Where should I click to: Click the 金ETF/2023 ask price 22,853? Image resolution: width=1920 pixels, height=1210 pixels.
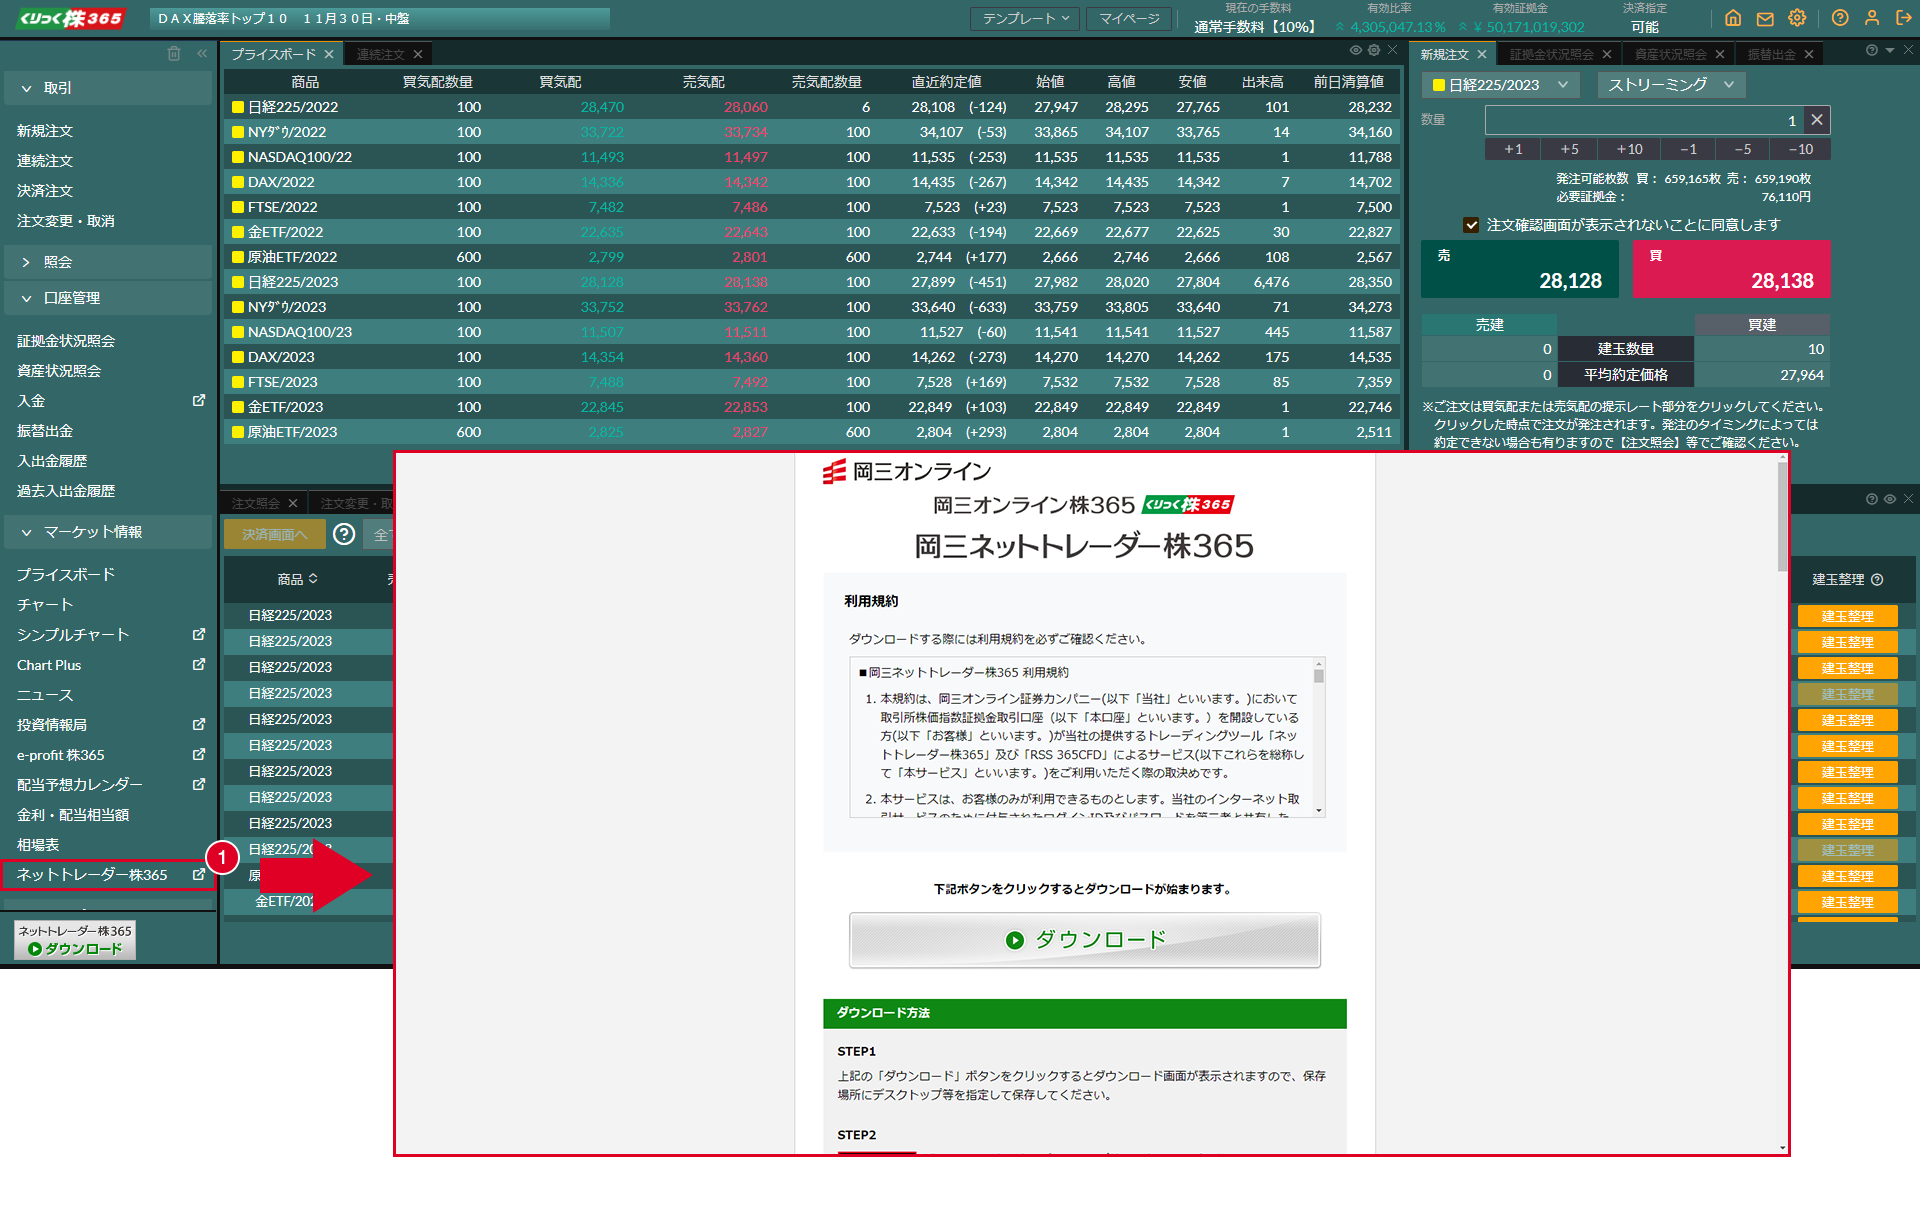[x=746, y=407]
